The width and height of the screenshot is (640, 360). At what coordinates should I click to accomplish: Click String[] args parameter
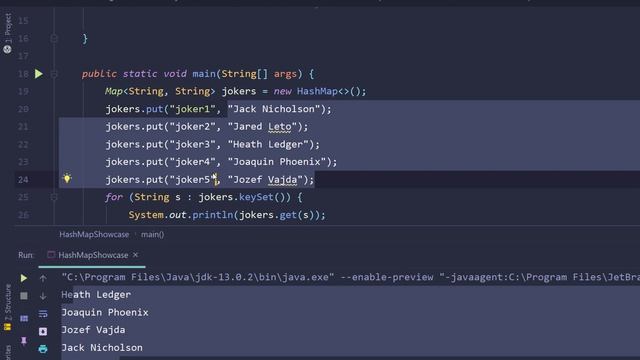259,74
